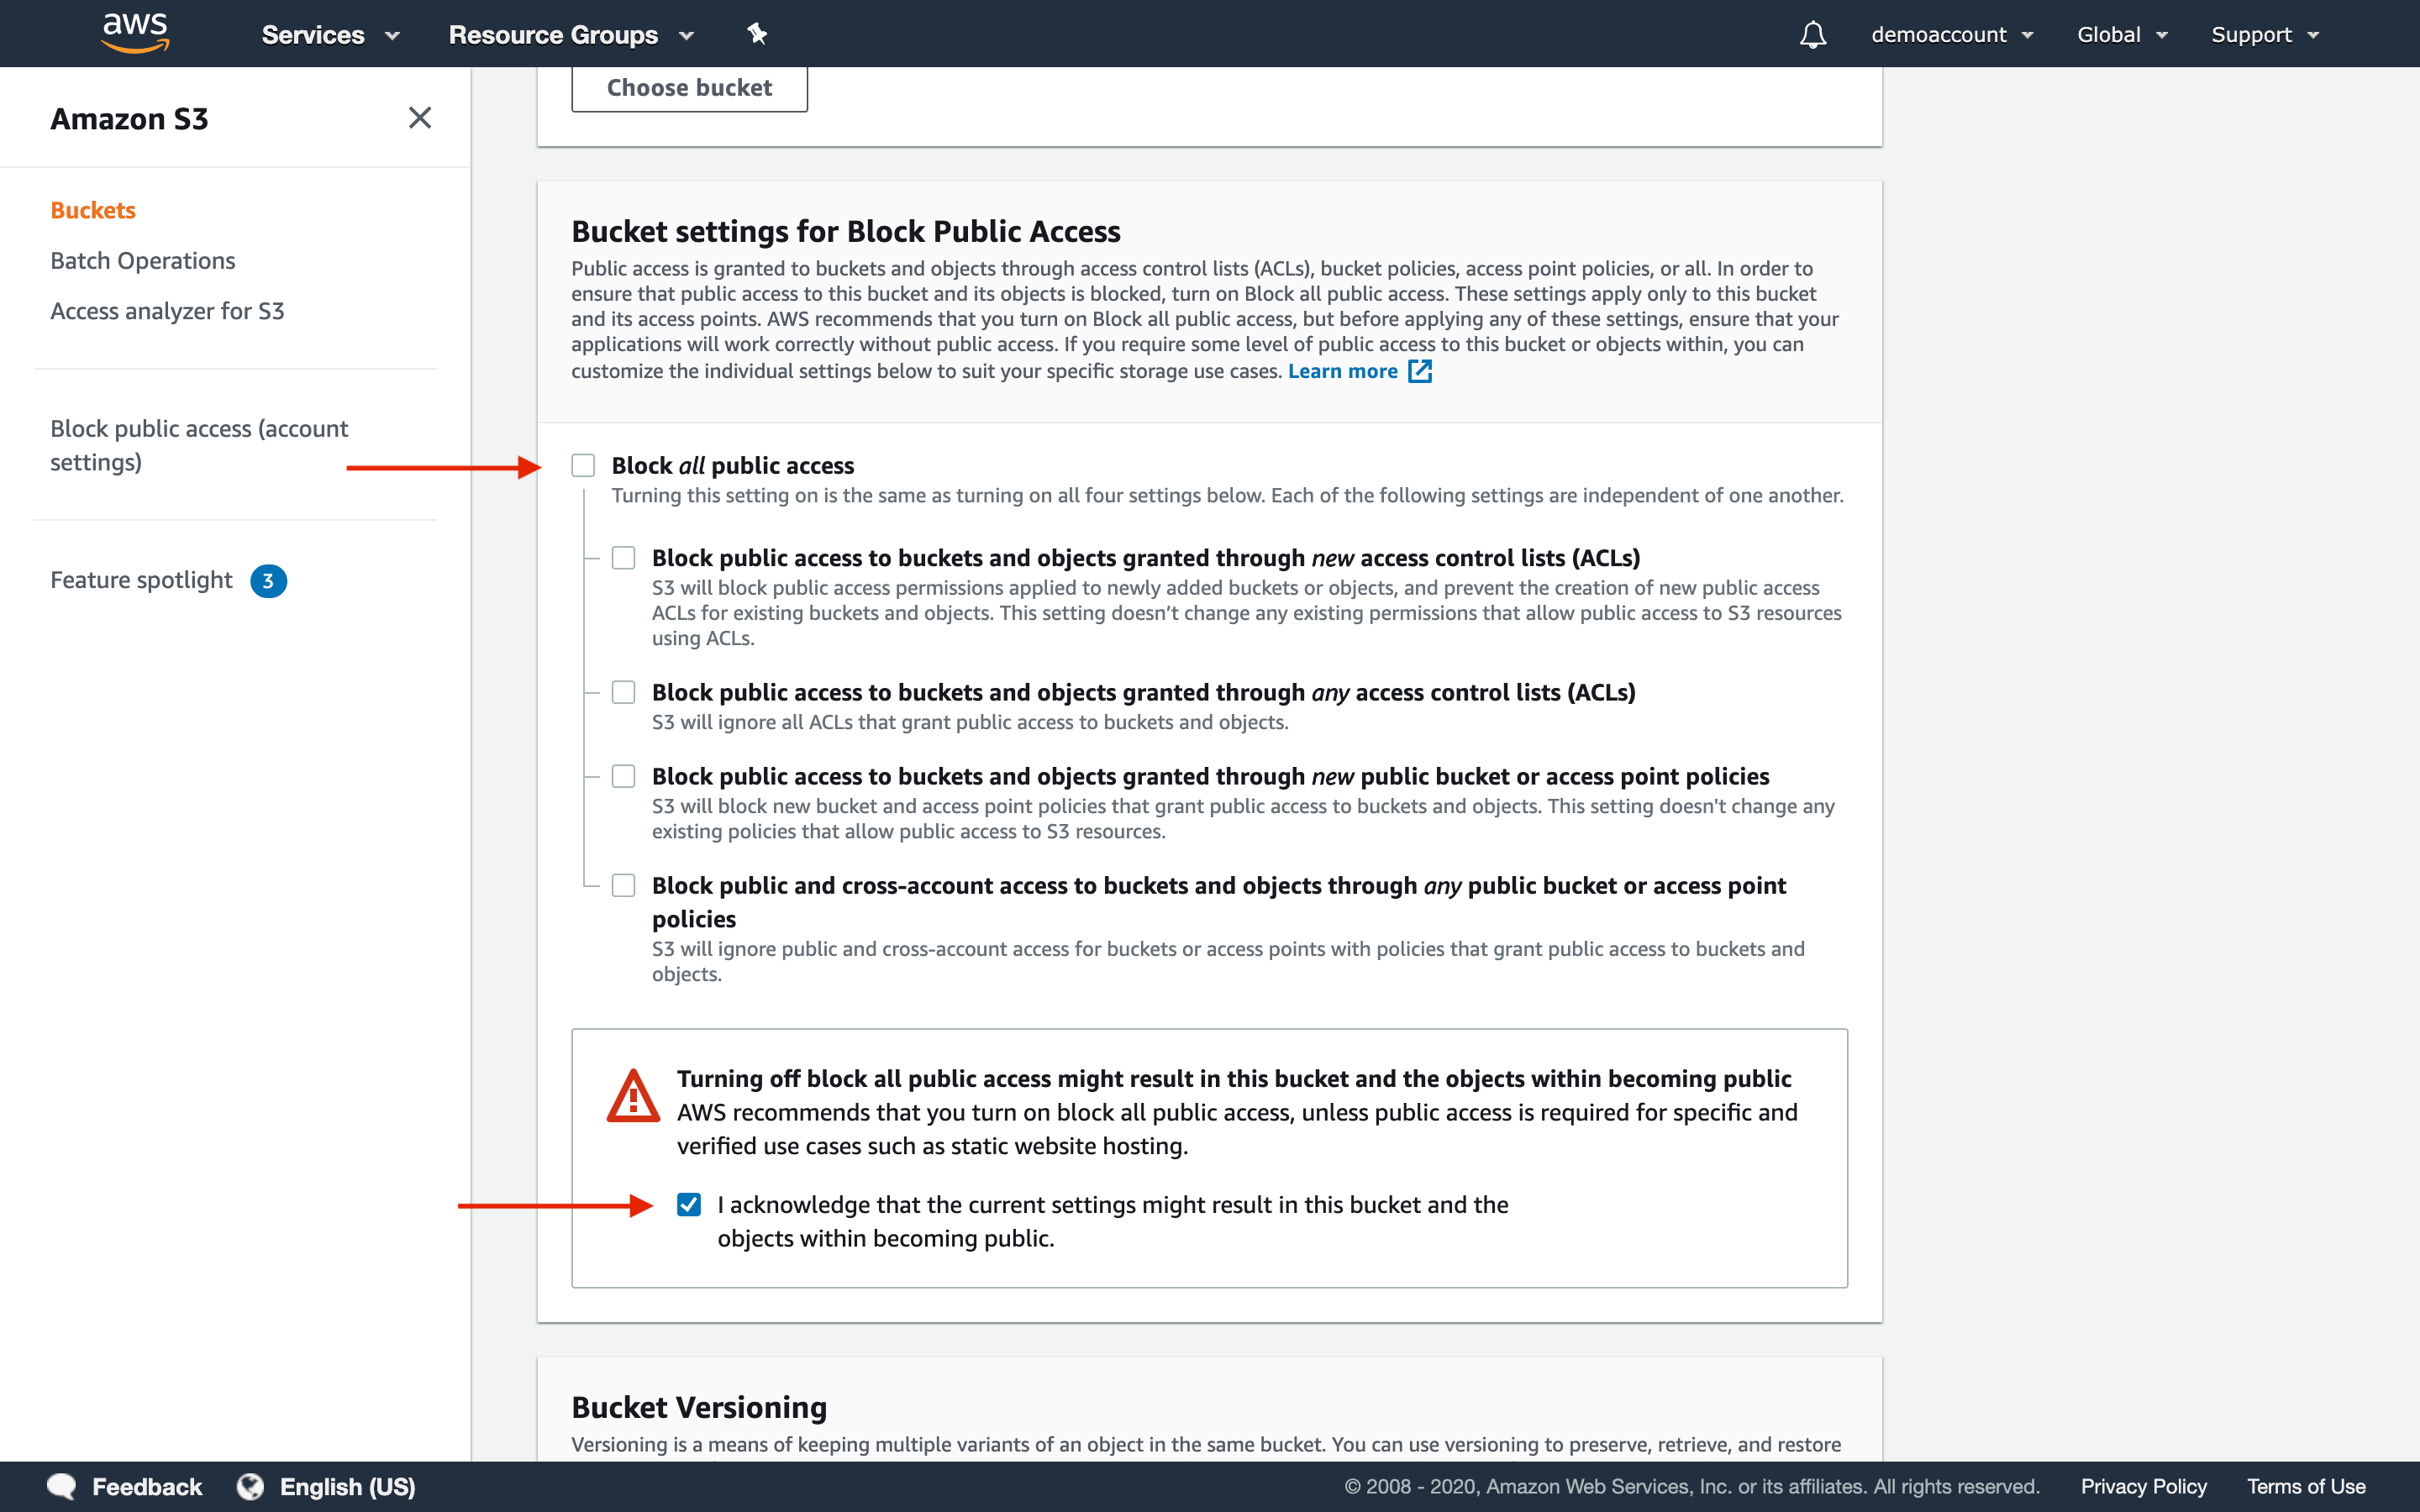Check the acknowledgment confirmation checkbox
The image size is (2420, 1512).
[688, 1204]
